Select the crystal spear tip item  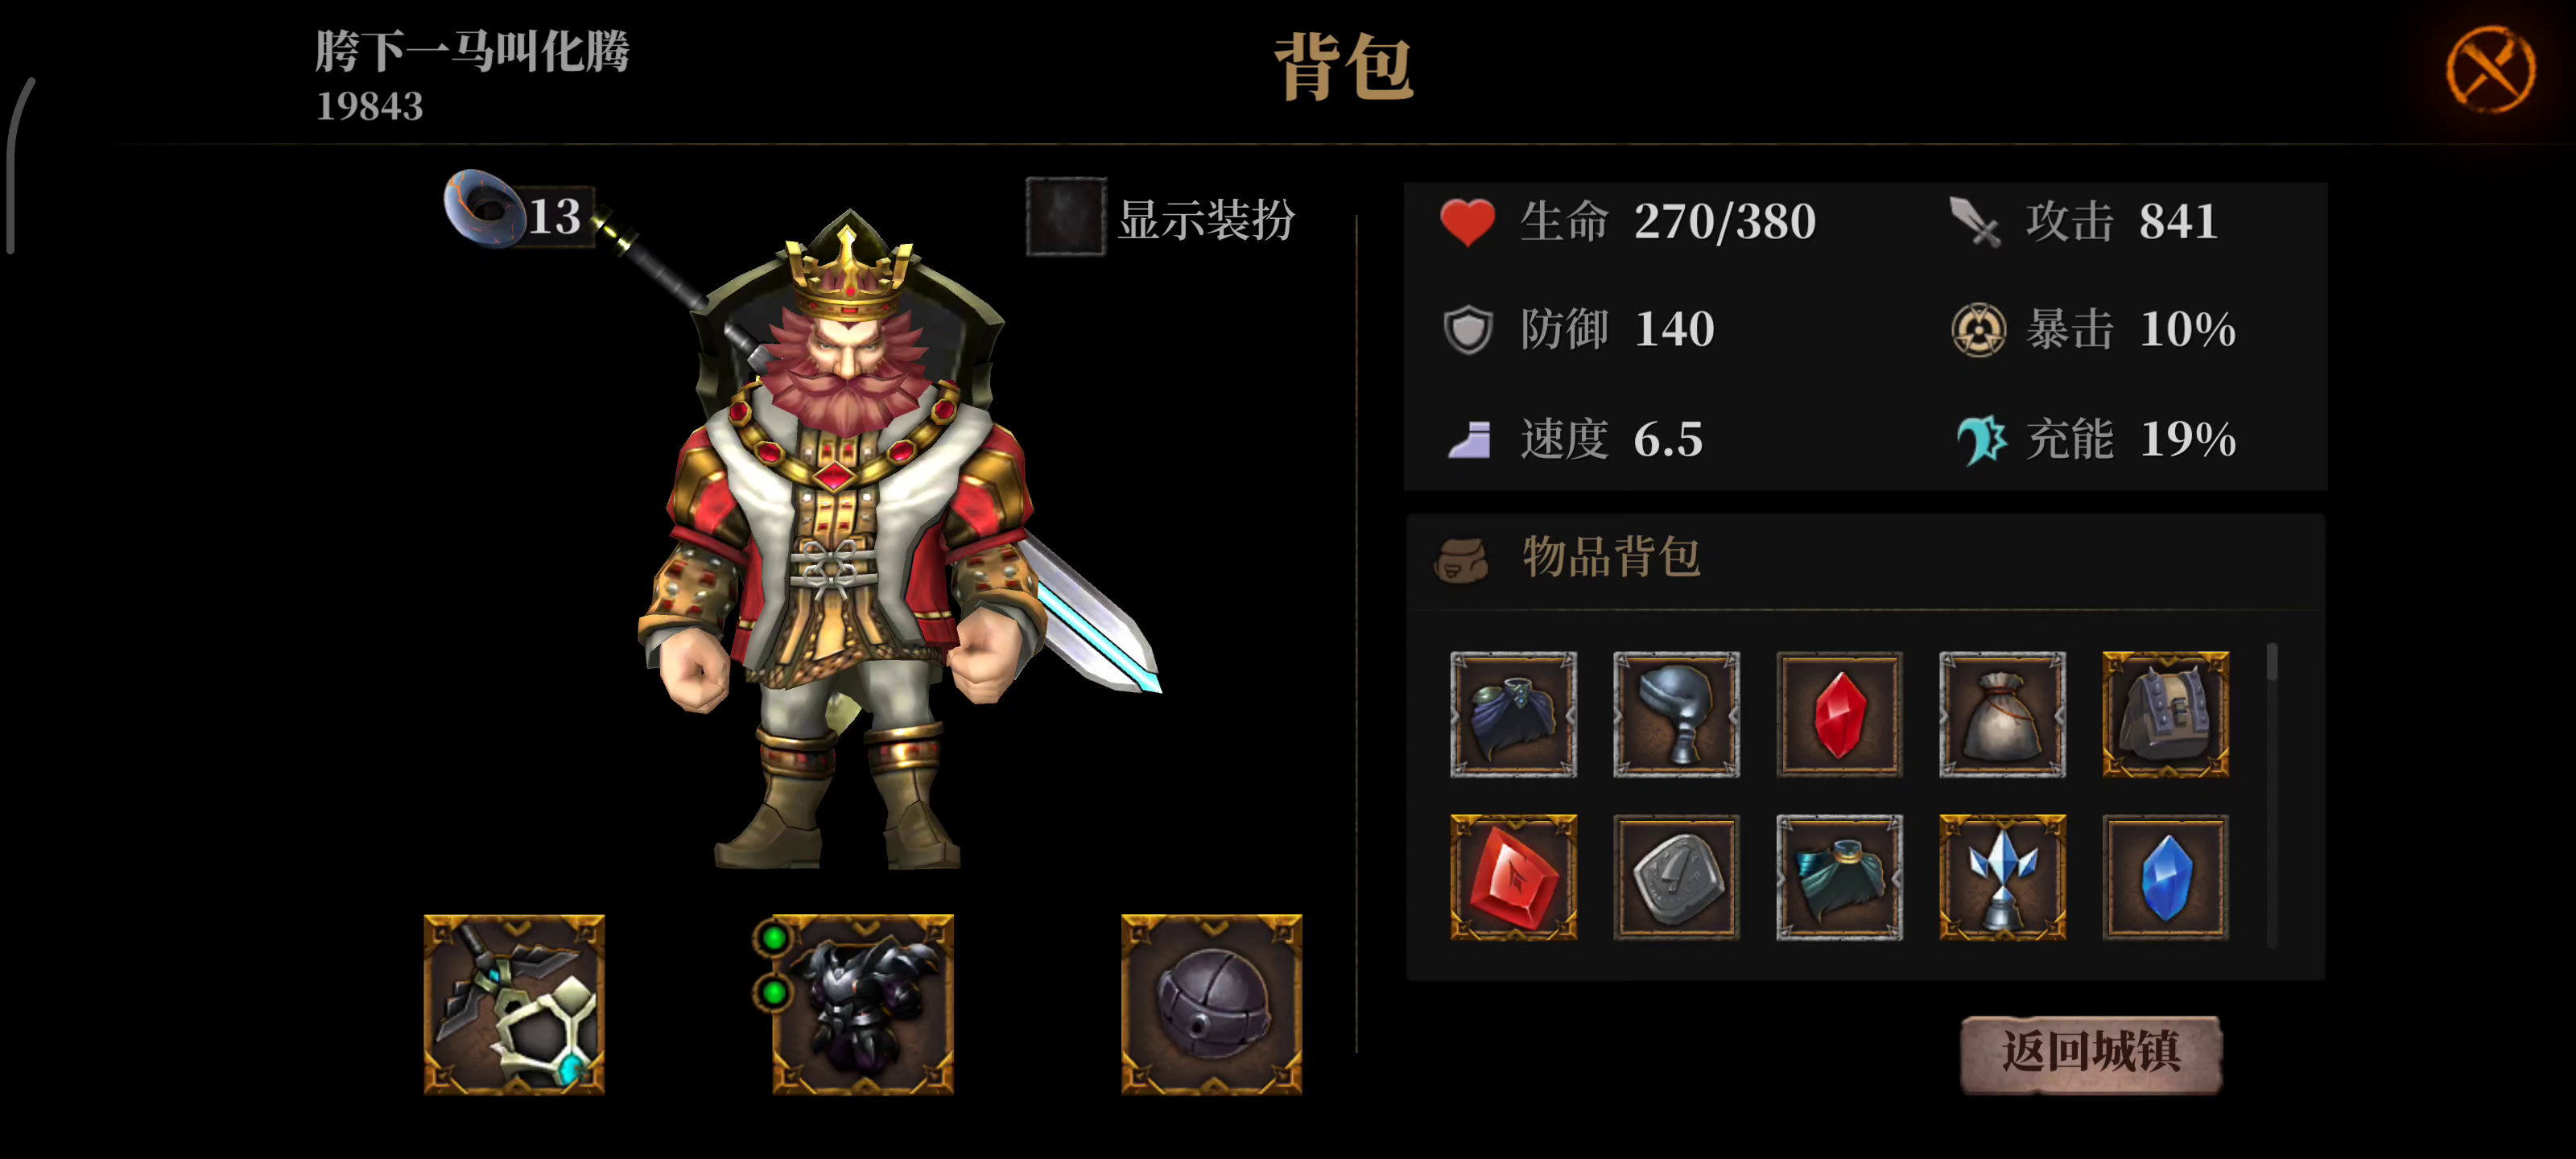click(2002, 877)
